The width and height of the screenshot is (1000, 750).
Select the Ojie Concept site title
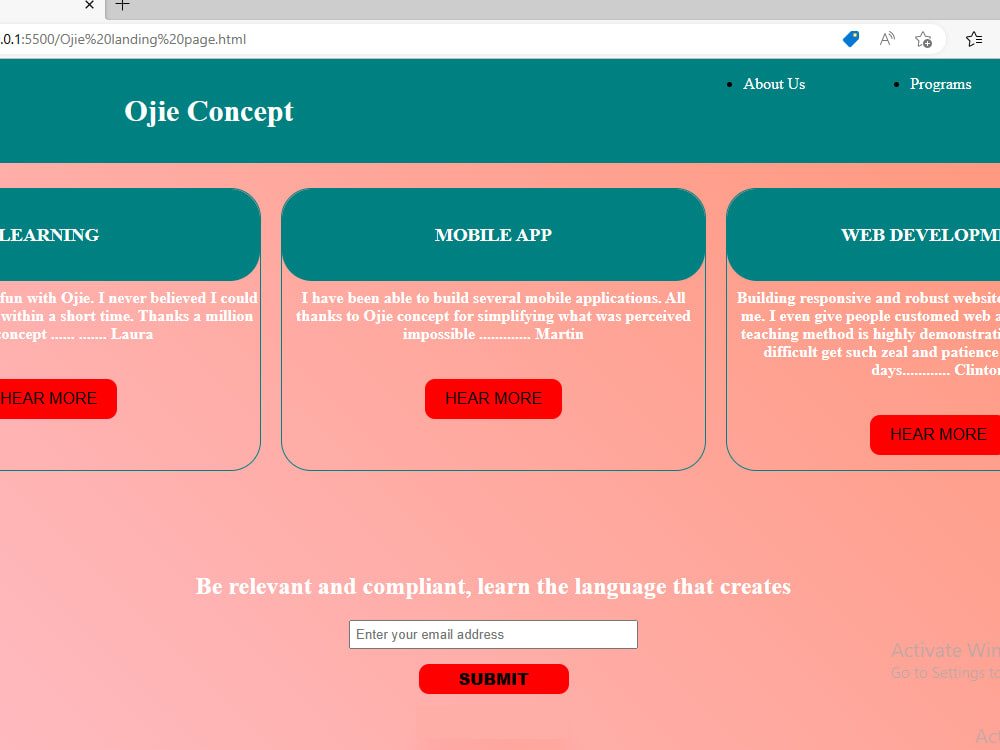click(x=208, y=111)
